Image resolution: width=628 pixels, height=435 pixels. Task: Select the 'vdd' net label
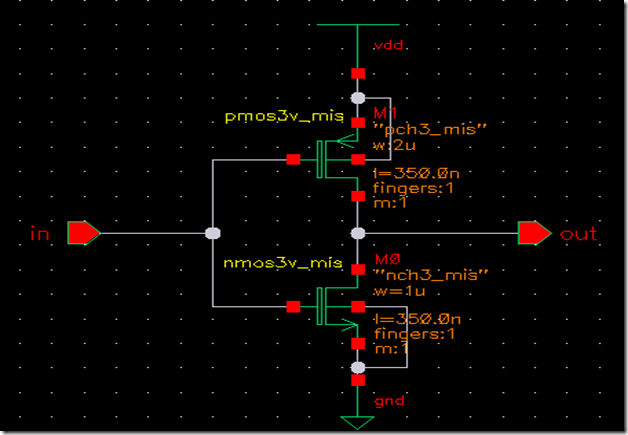pyautogui.click(x=388, y=45)
